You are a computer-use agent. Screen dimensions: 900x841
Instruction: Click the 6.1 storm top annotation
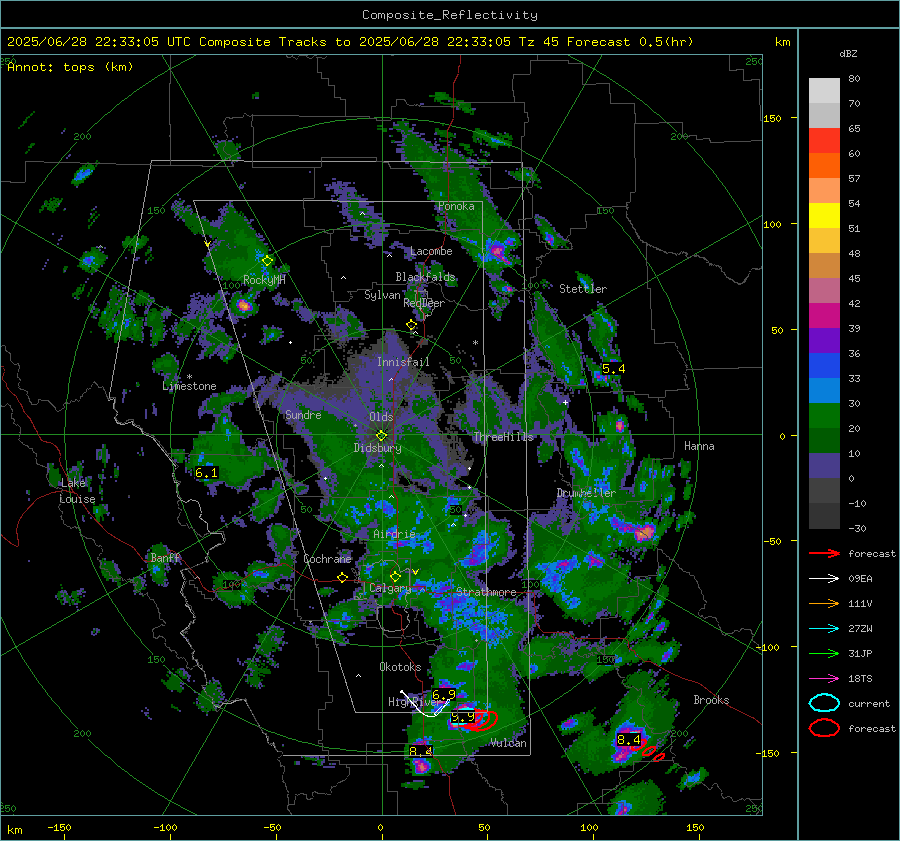[x=206, y=472]
